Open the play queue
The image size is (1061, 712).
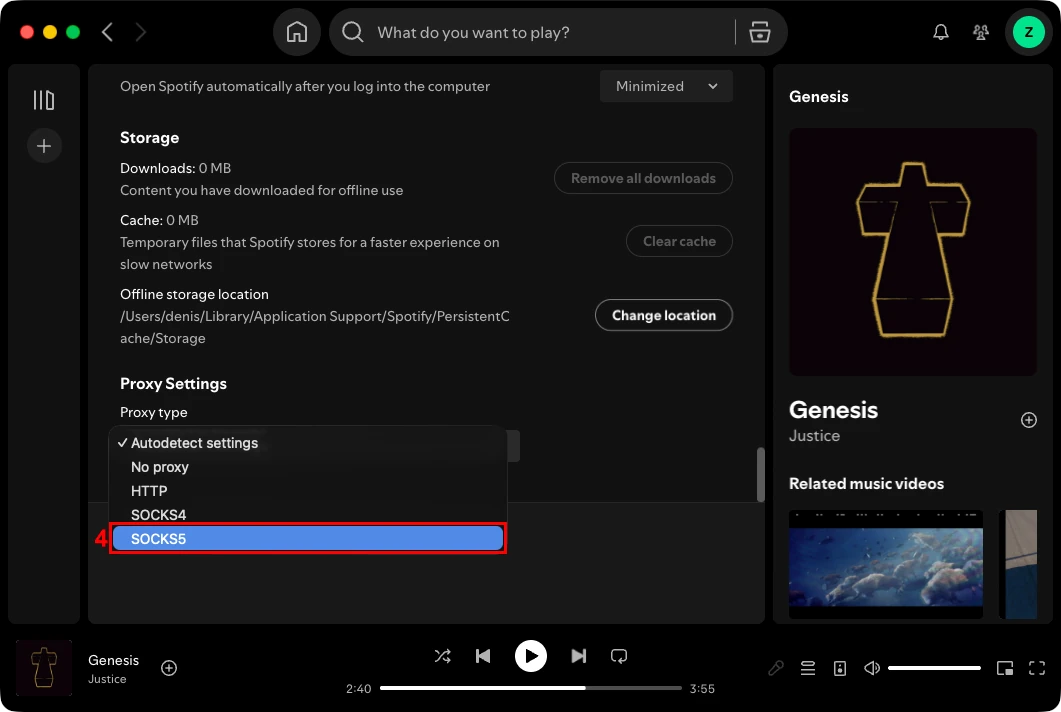(x=808, y=668)
